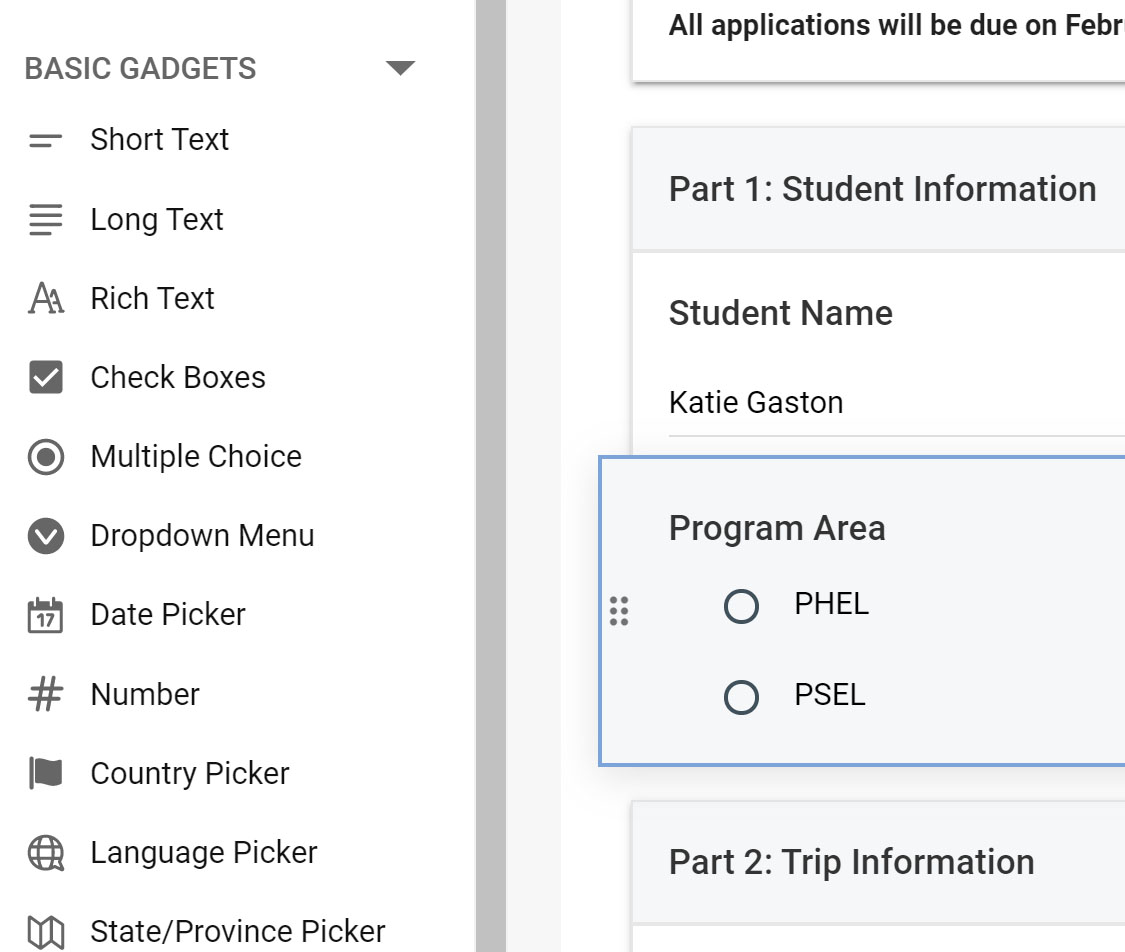Click the Check Boxes gadget icon

(x=46, y=378)
